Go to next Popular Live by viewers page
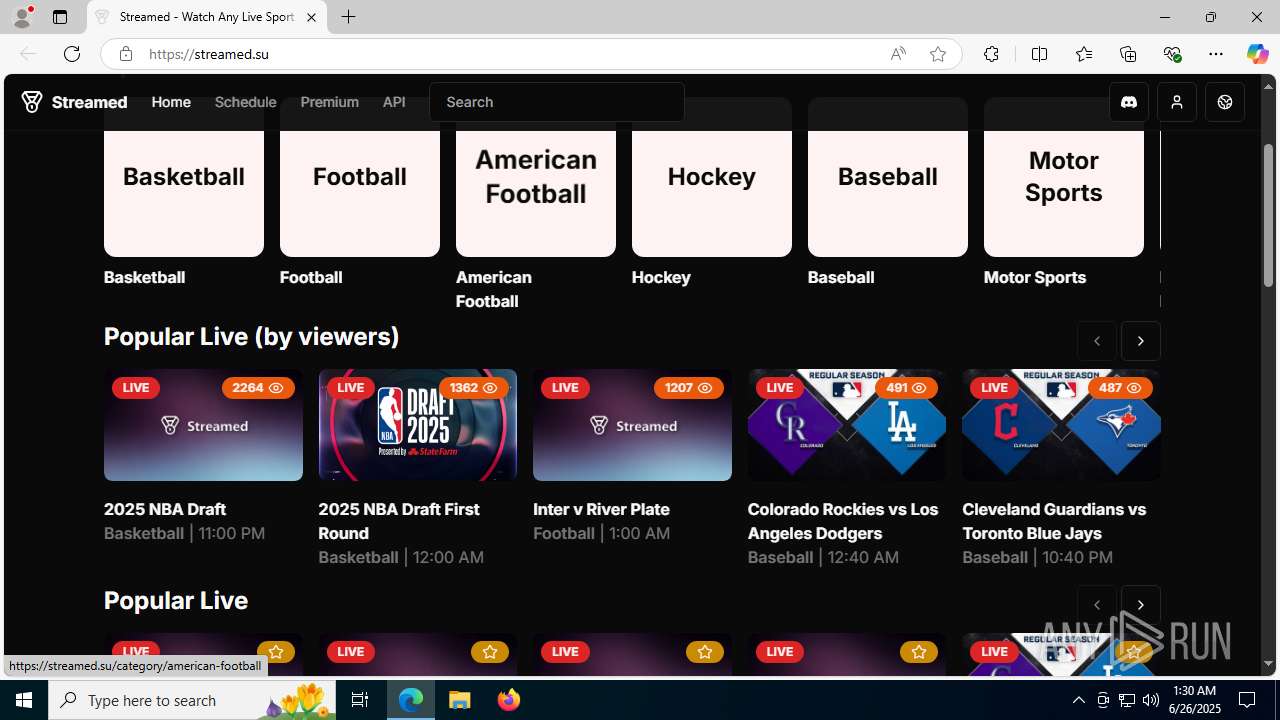The height and width of the screenshot is (720, 1280). (1140, 341)
